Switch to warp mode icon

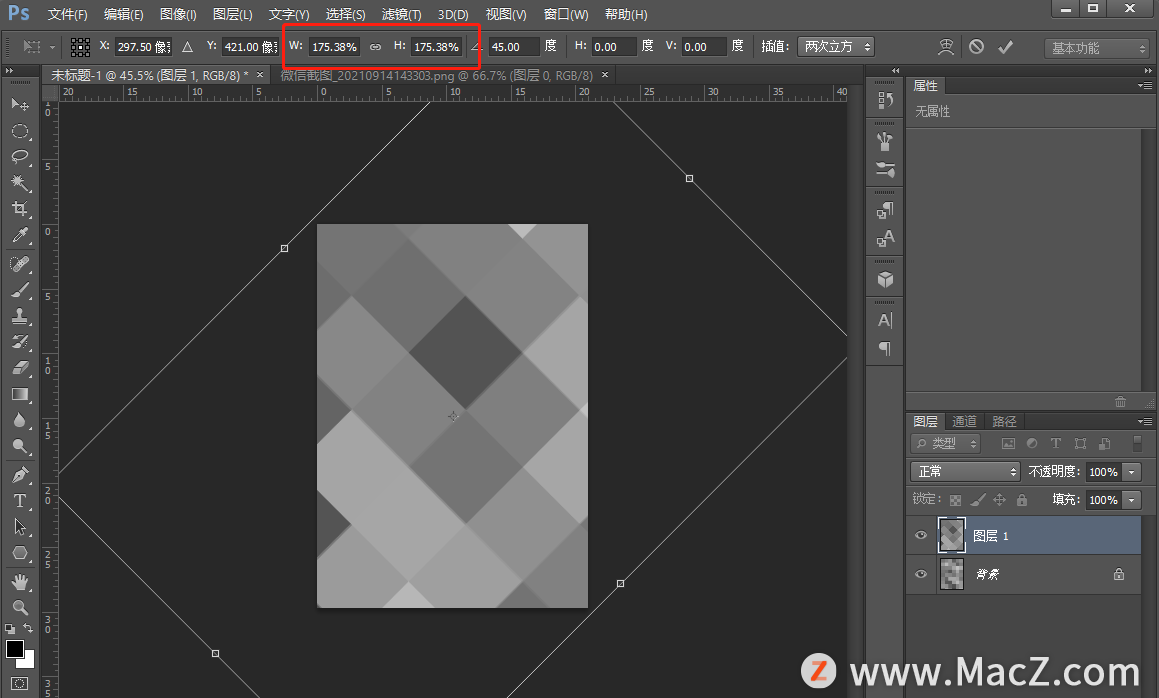pos(946,47)
